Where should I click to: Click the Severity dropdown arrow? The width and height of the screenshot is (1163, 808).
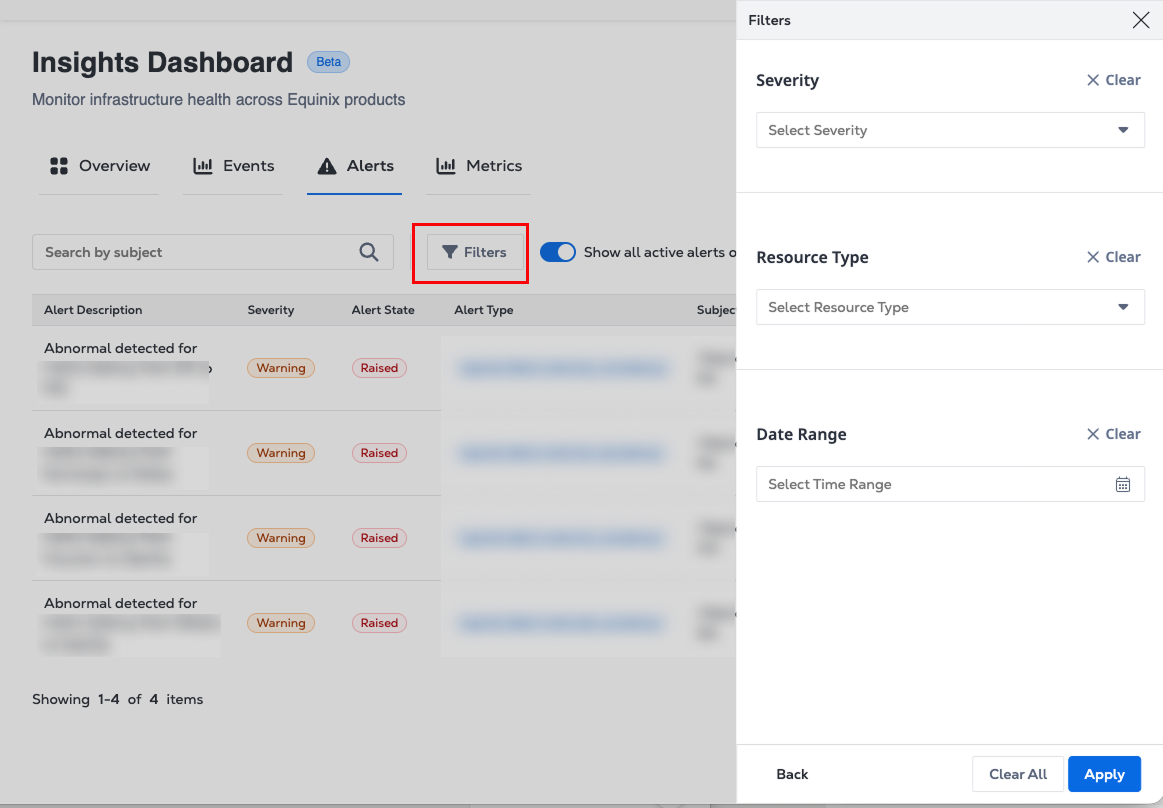tap(1123, 131)
